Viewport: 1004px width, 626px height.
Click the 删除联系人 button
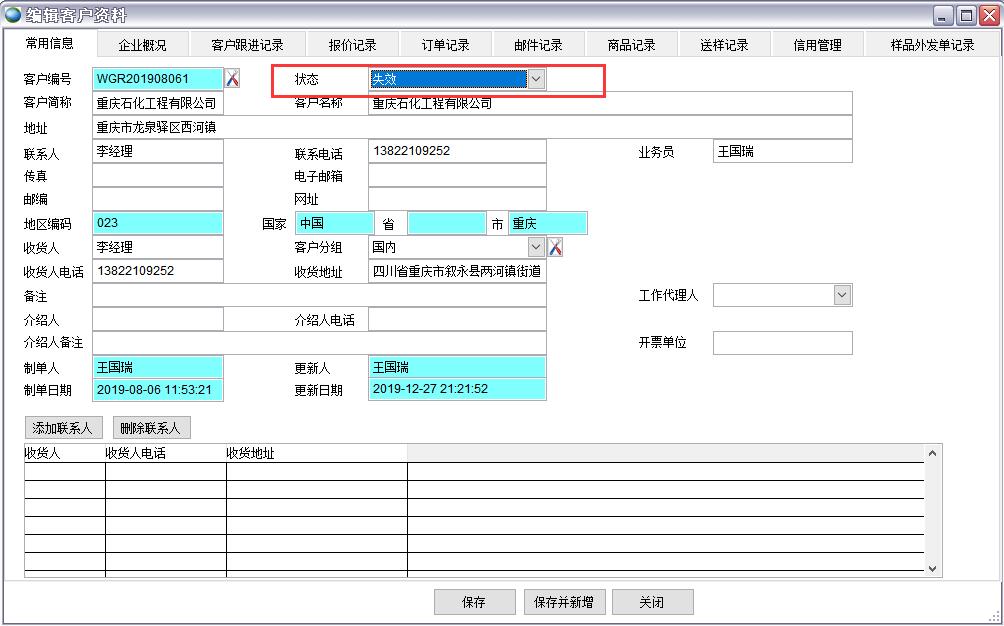coord(150,428)
